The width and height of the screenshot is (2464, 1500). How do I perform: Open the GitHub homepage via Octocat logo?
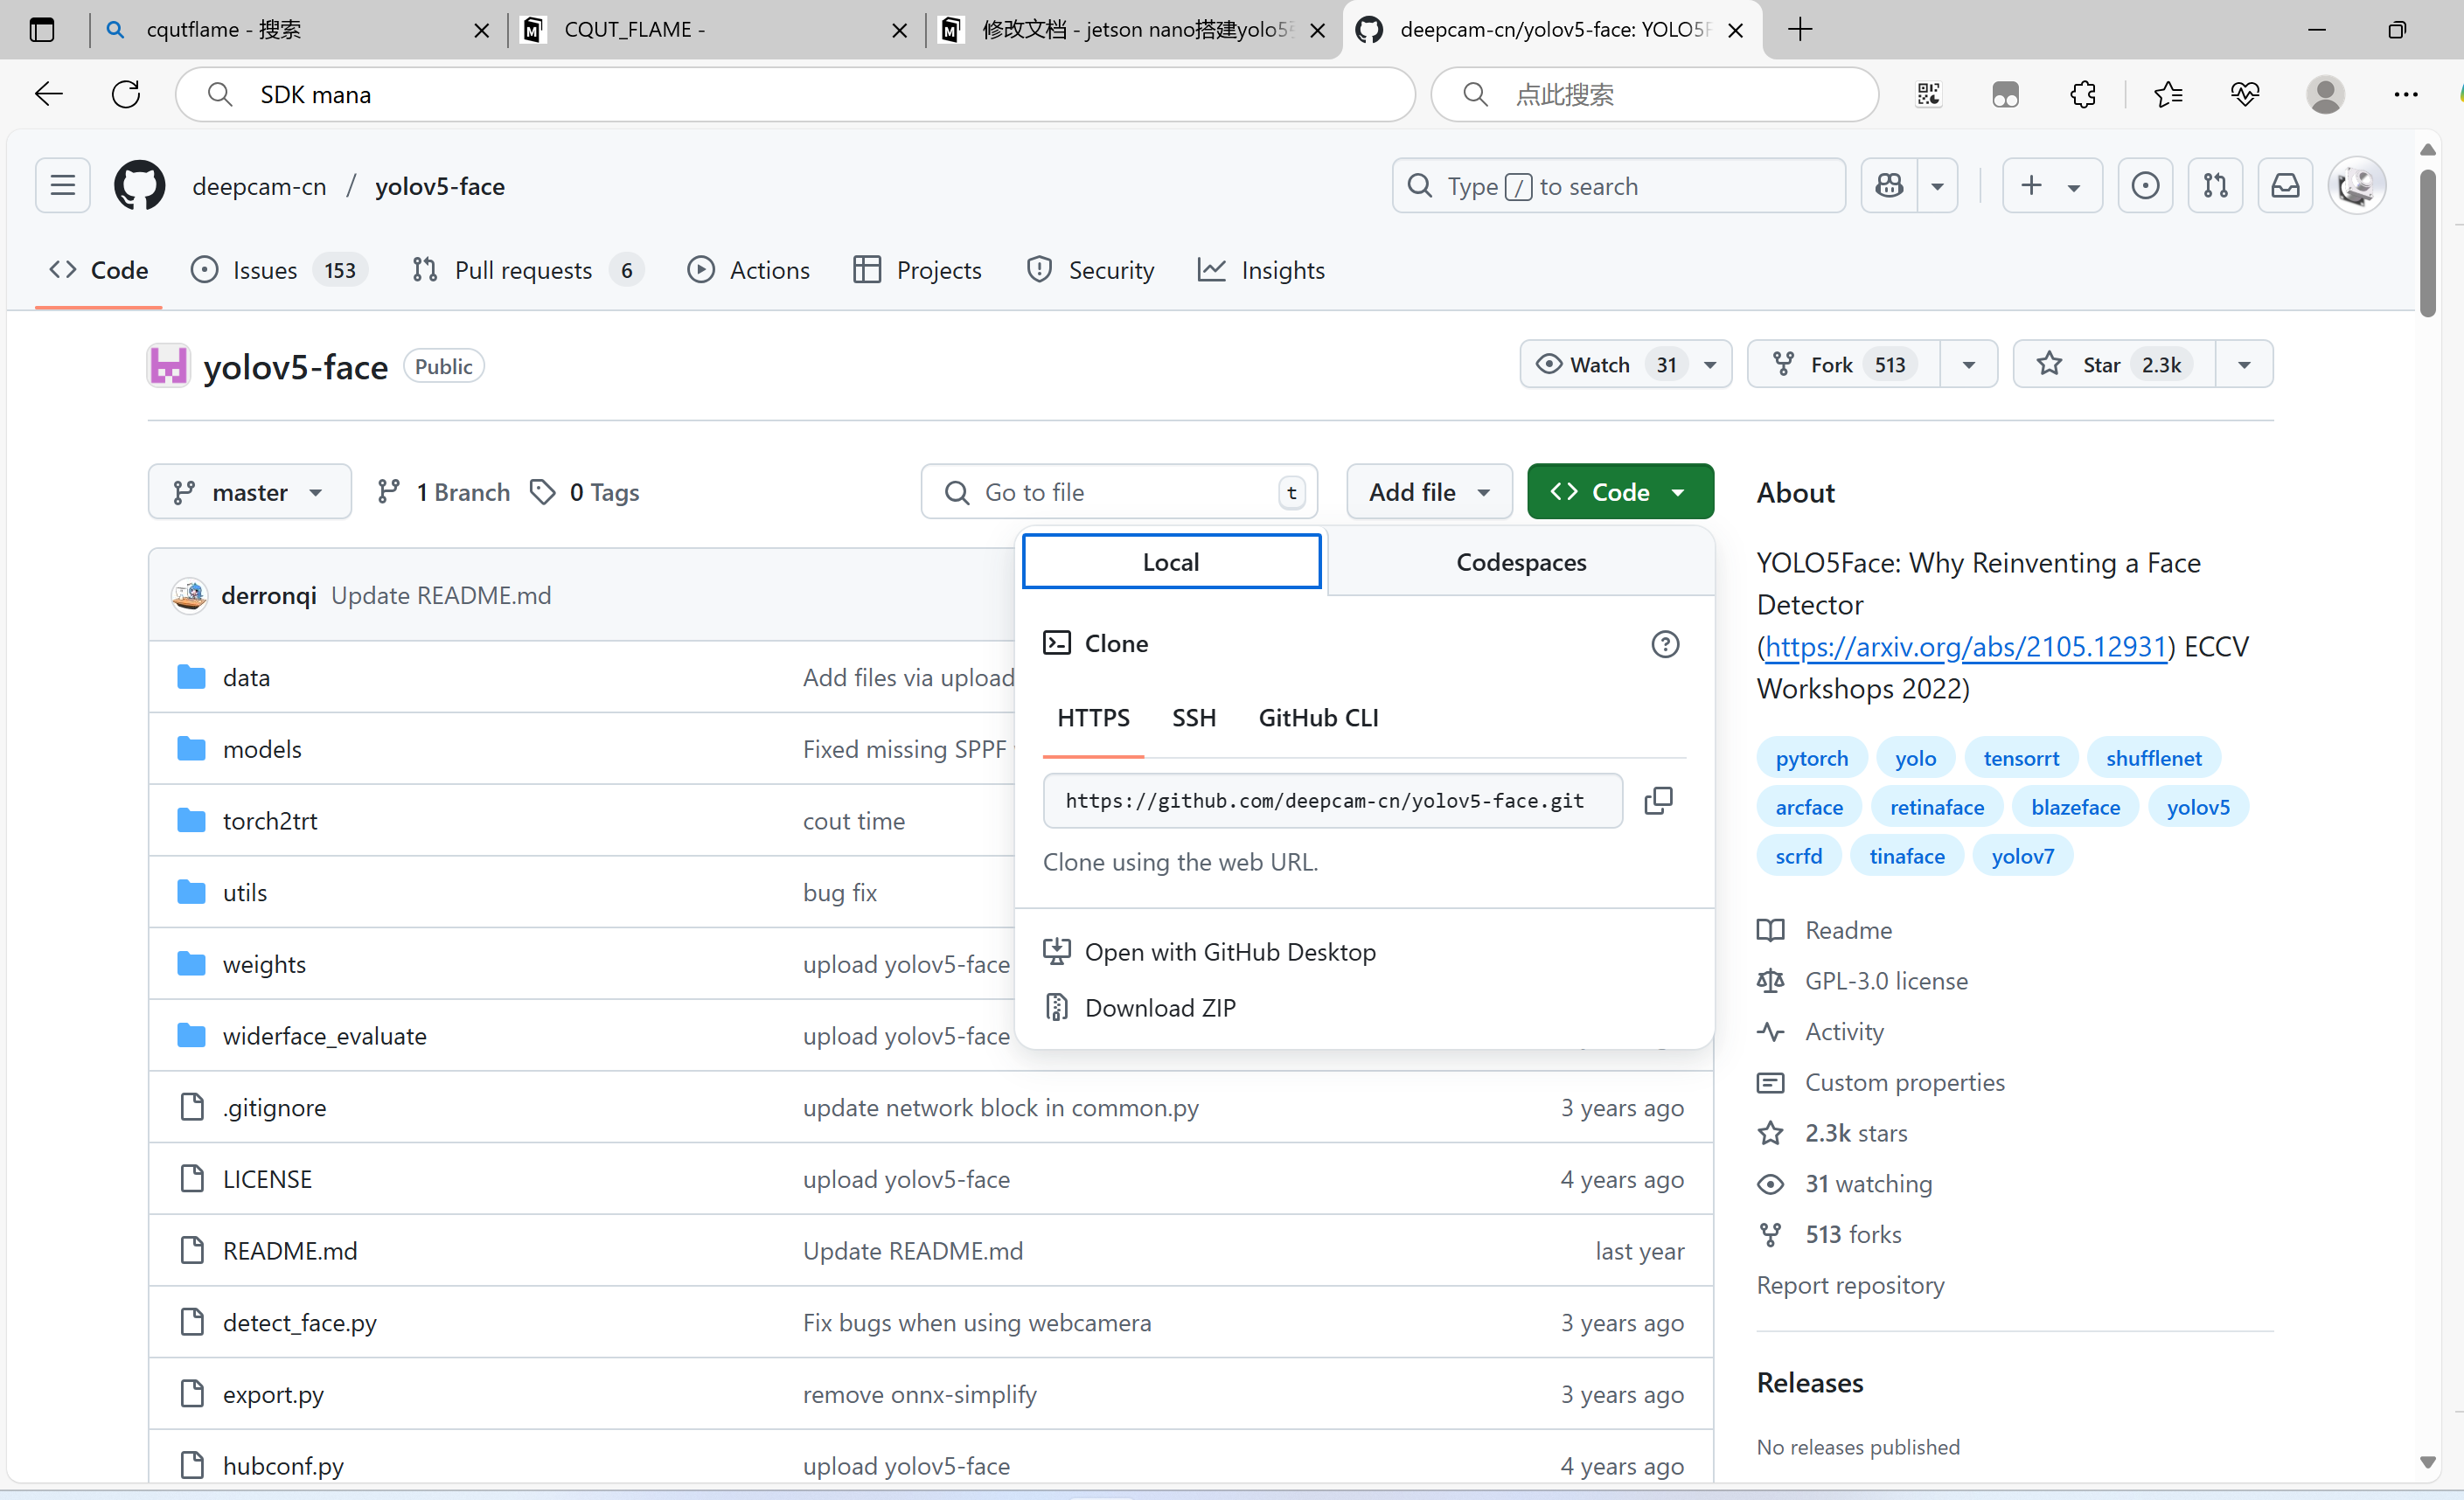pyautogui.click(x=139, y=186)
